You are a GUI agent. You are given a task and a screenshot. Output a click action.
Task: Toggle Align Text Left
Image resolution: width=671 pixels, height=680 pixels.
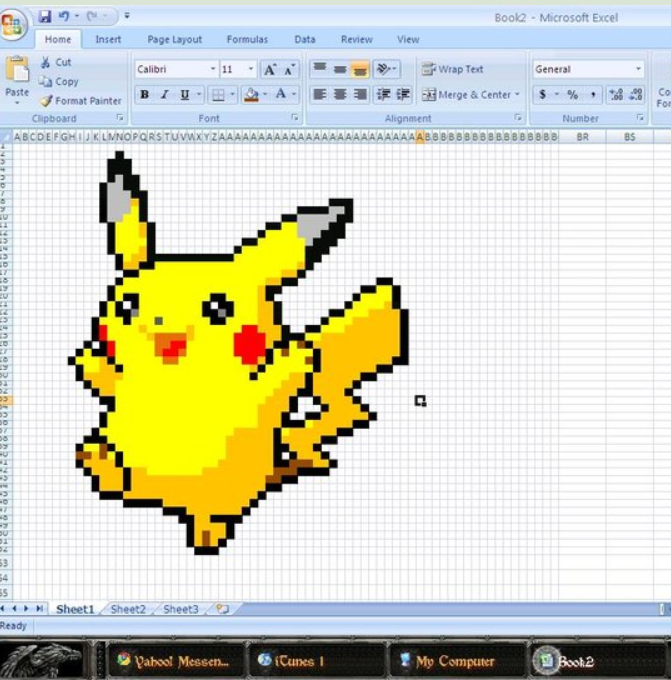[x=320, y=95]
